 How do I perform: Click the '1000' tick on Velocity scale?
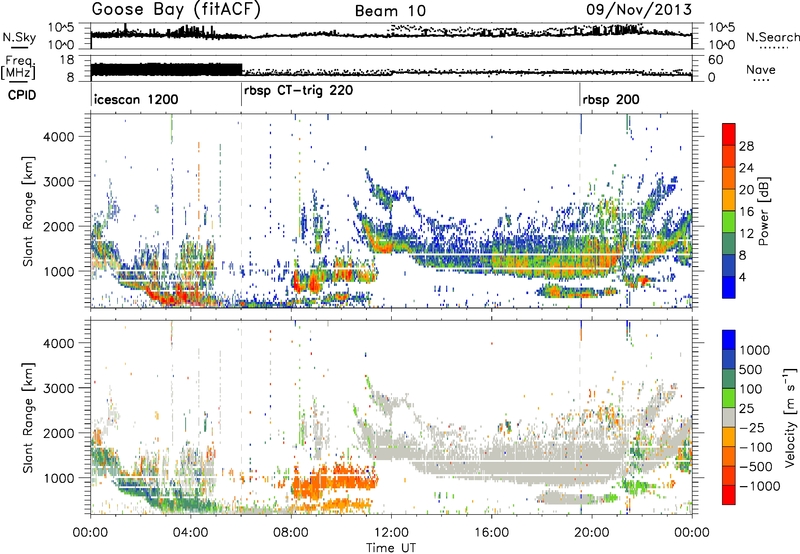[x=755, y=350]
